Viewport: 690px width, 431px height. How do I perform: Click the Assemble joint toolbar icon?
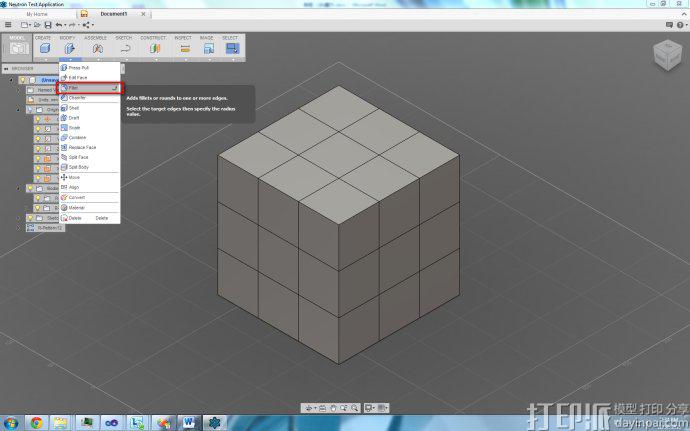98,48
